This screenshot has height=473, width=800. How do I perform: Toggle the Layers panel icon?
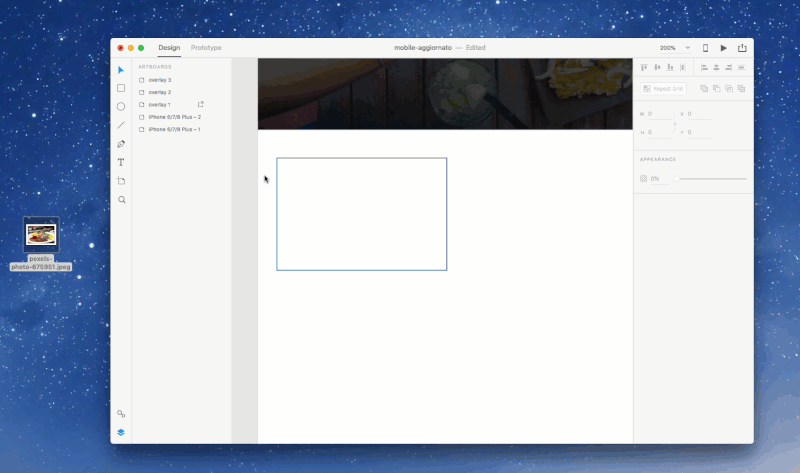point(121,432)
